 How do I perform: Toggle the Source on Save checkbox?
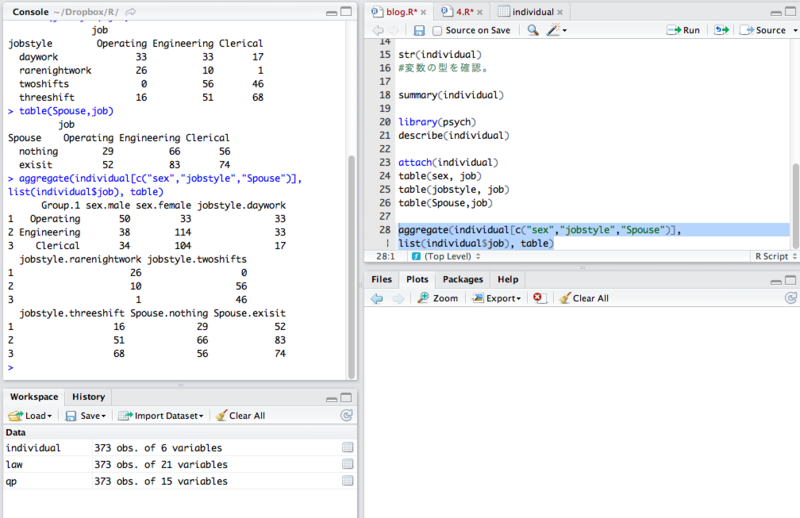437,31
